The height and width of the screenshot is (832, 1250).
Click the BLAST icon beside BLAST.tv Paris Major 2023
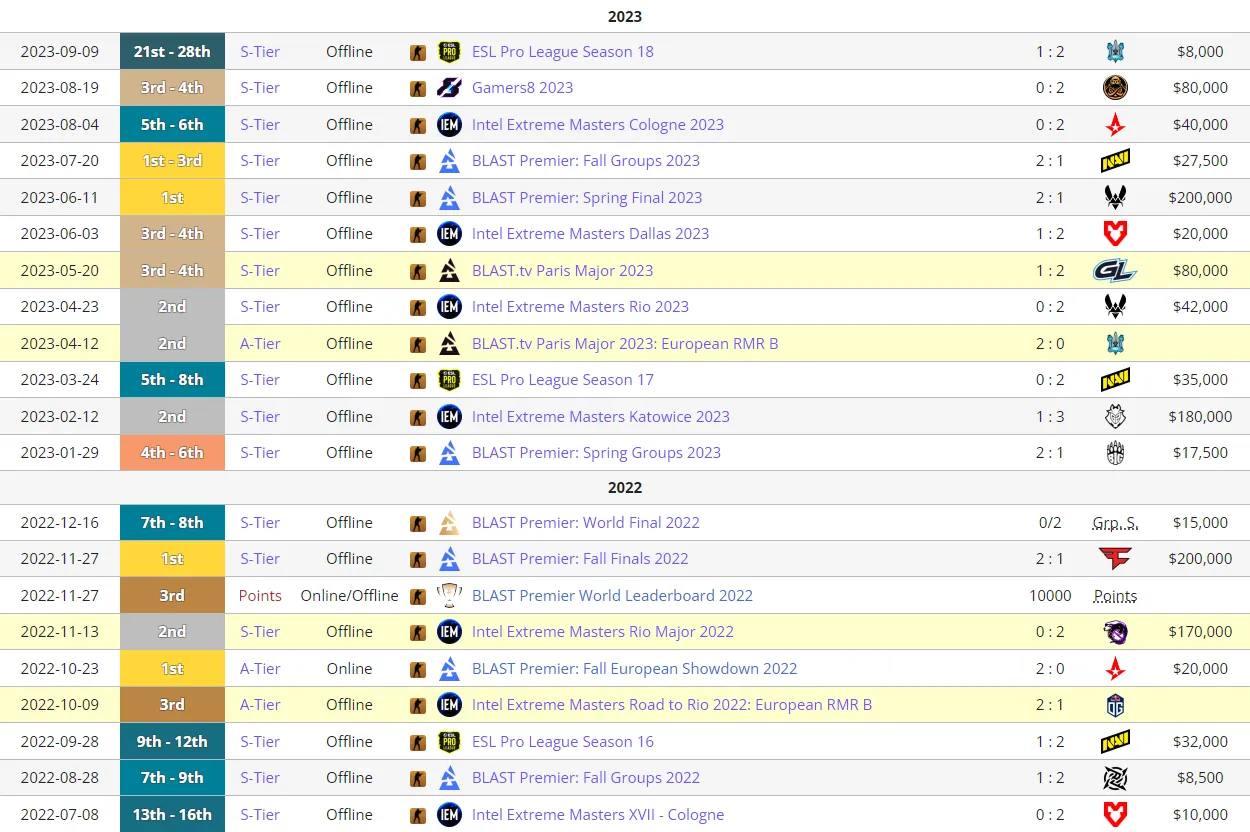[450, 271]
